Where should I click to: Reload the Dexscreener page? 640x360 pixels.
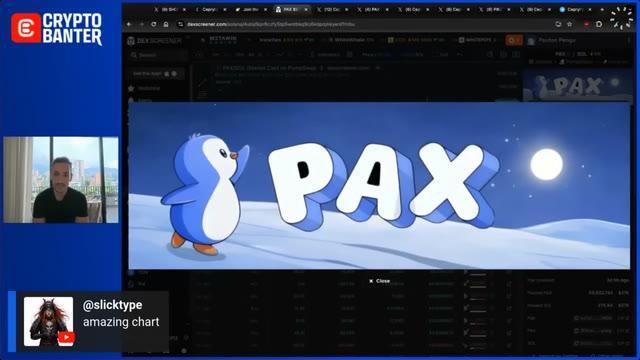(x=153, y=24)
